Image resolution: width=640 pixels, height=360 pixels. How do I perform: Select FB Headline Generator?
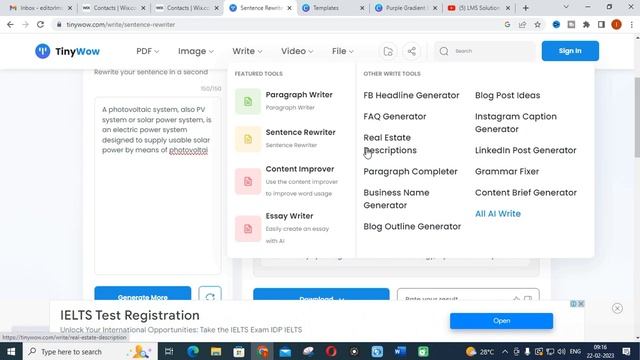coord(411,95)
